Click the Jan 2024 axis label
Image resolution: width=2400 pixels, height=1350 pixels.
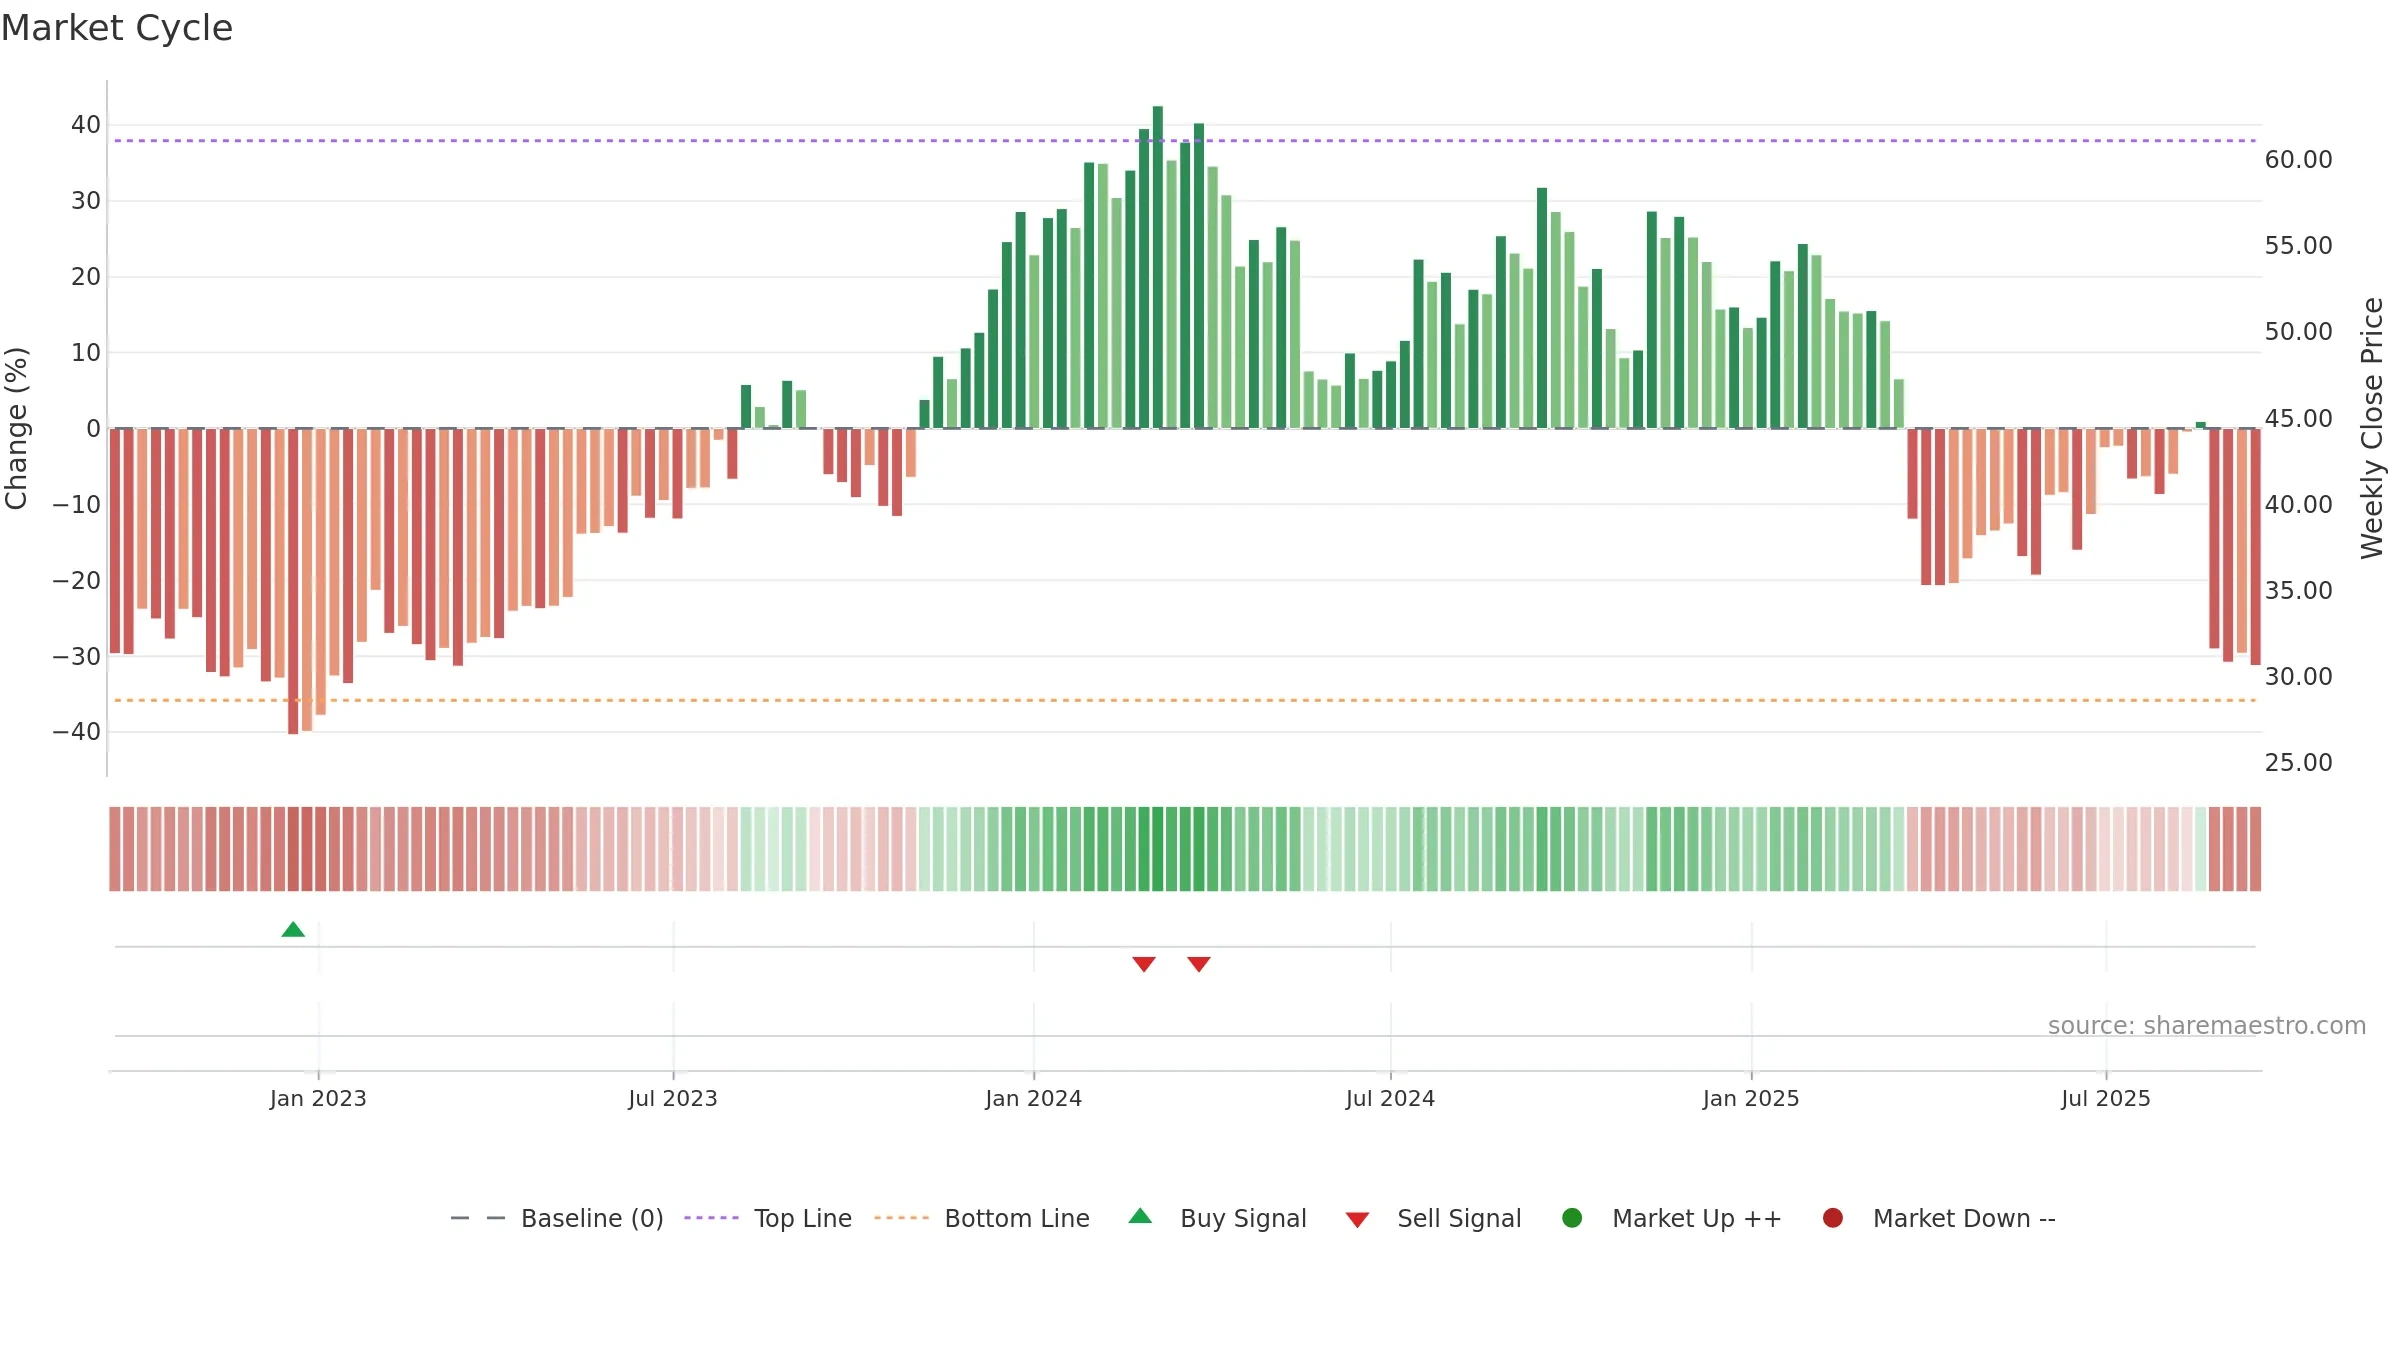point(1033,1099)
